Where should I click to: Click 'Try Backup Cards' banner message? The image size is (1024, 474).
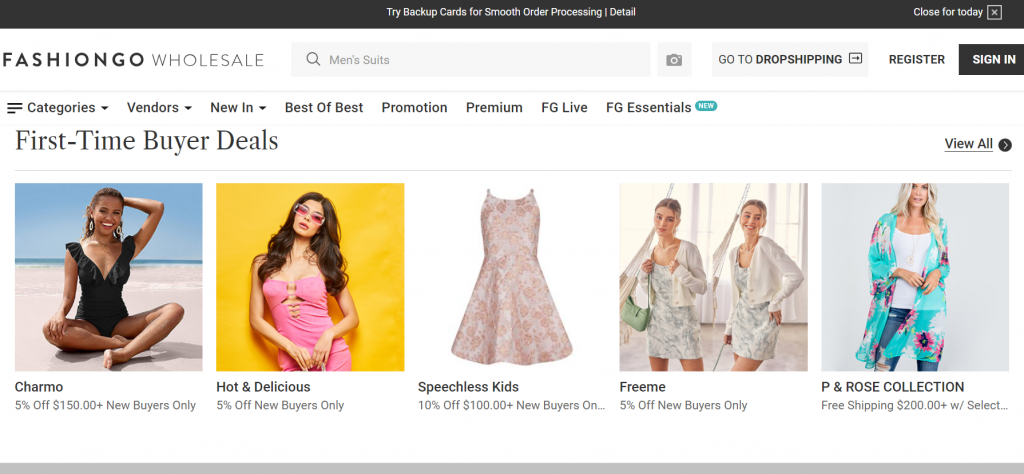(494, 12)
